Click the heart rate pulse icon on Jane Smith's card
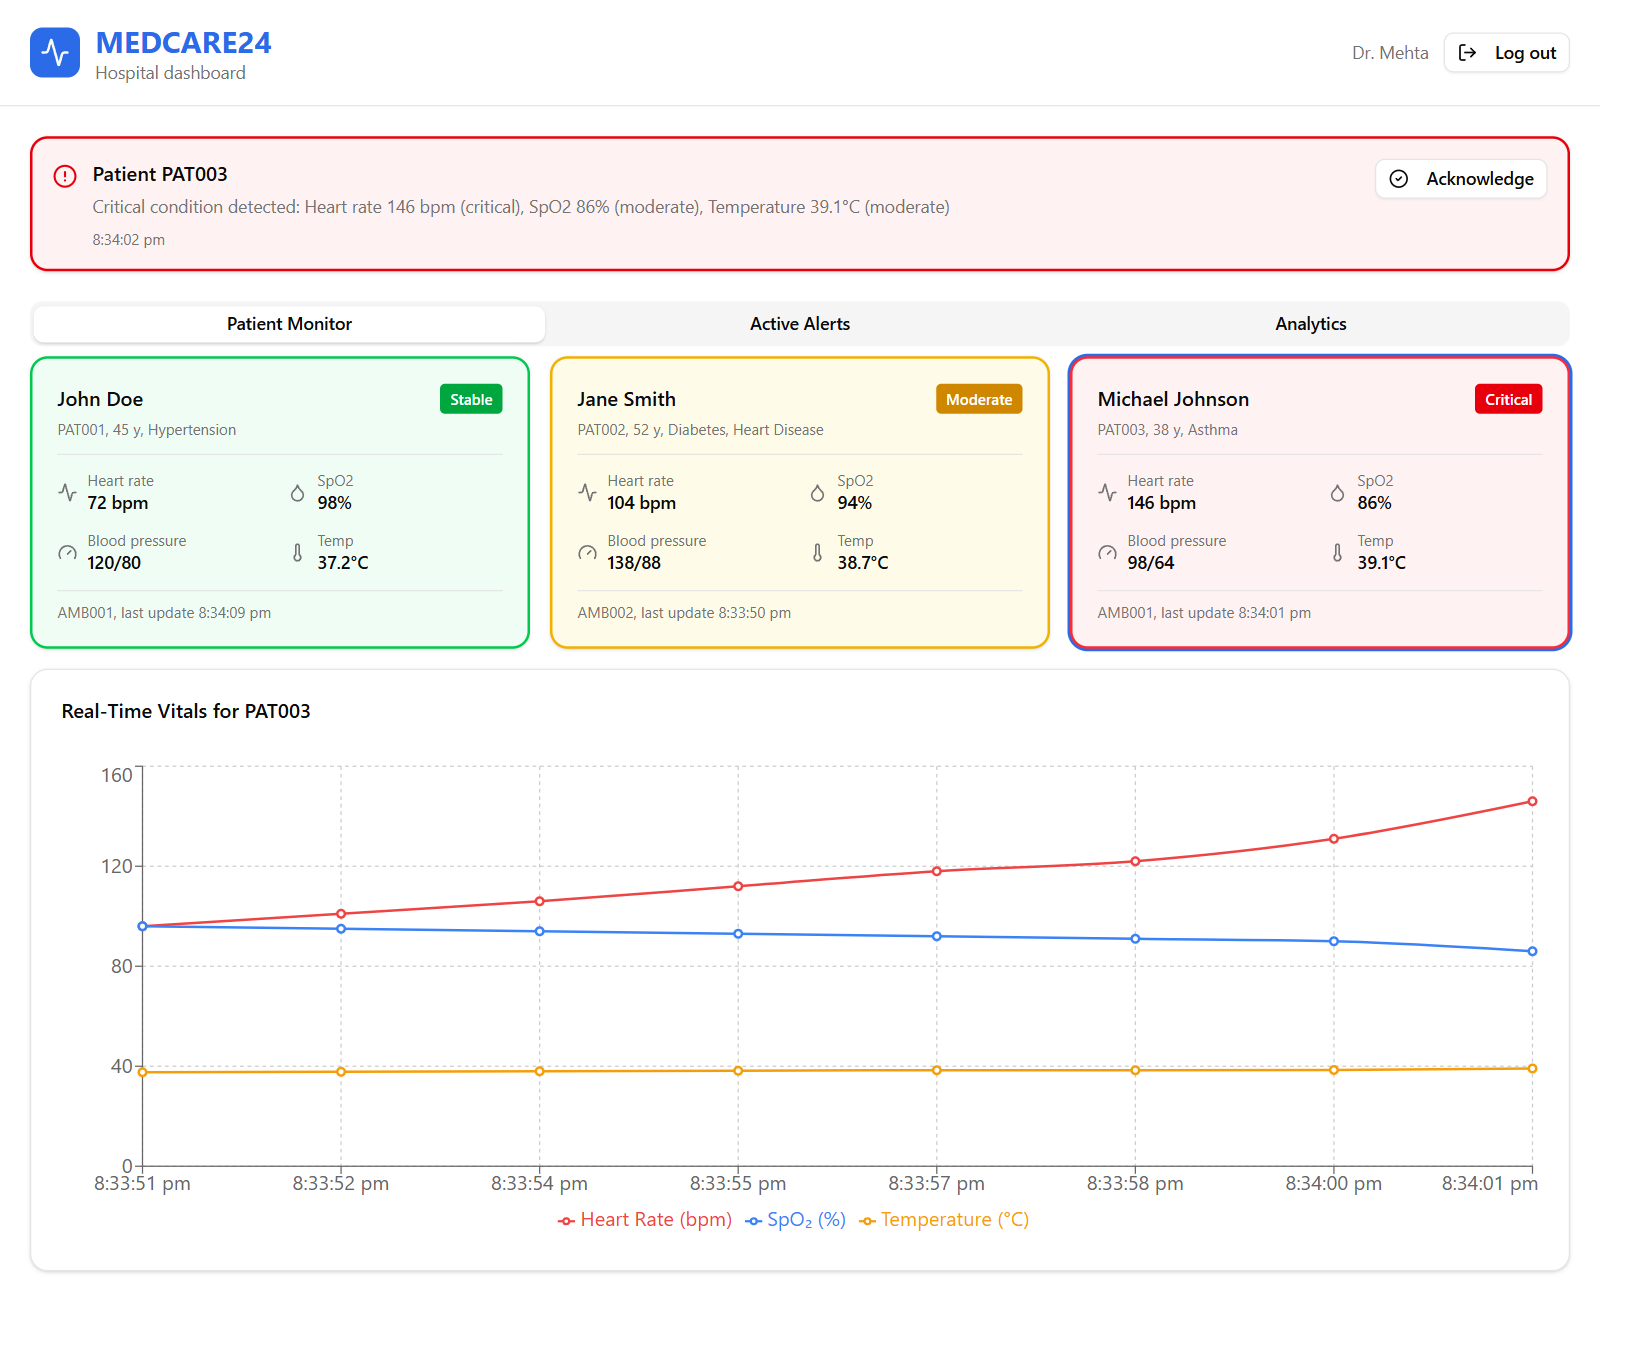This screenshot has height=1351, width=1650. tap(588, 492)
